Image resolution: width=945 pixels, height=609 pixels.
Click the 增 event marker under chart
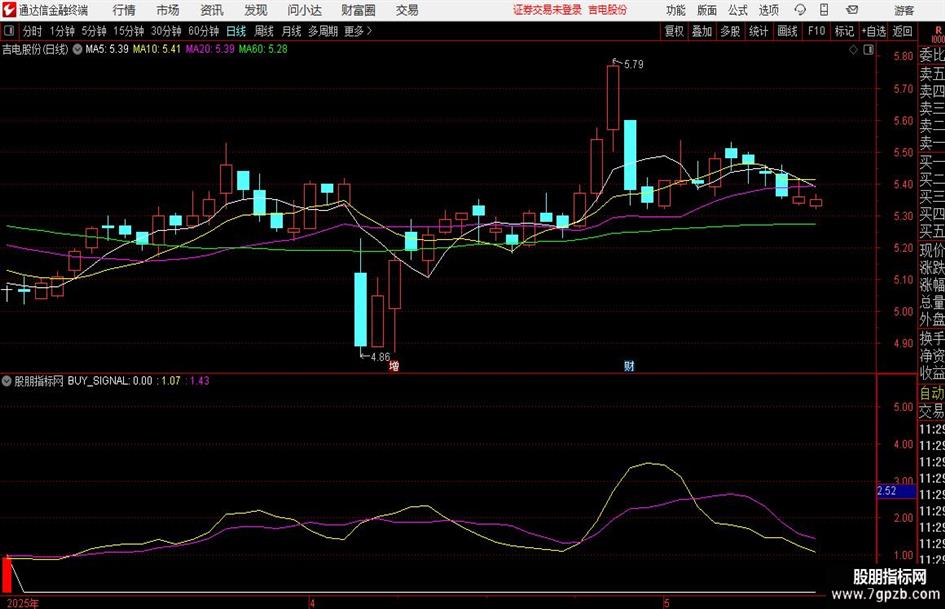click(x=394, y=366)
